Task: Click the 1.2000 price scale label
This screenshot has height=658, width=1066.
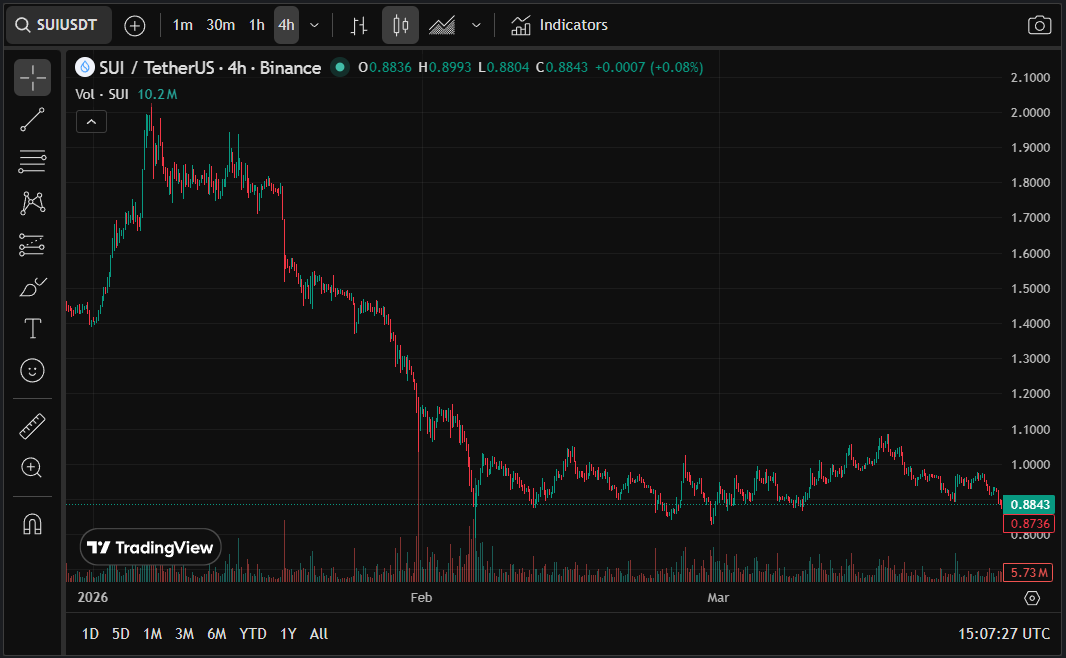Action: [1030, 394]
